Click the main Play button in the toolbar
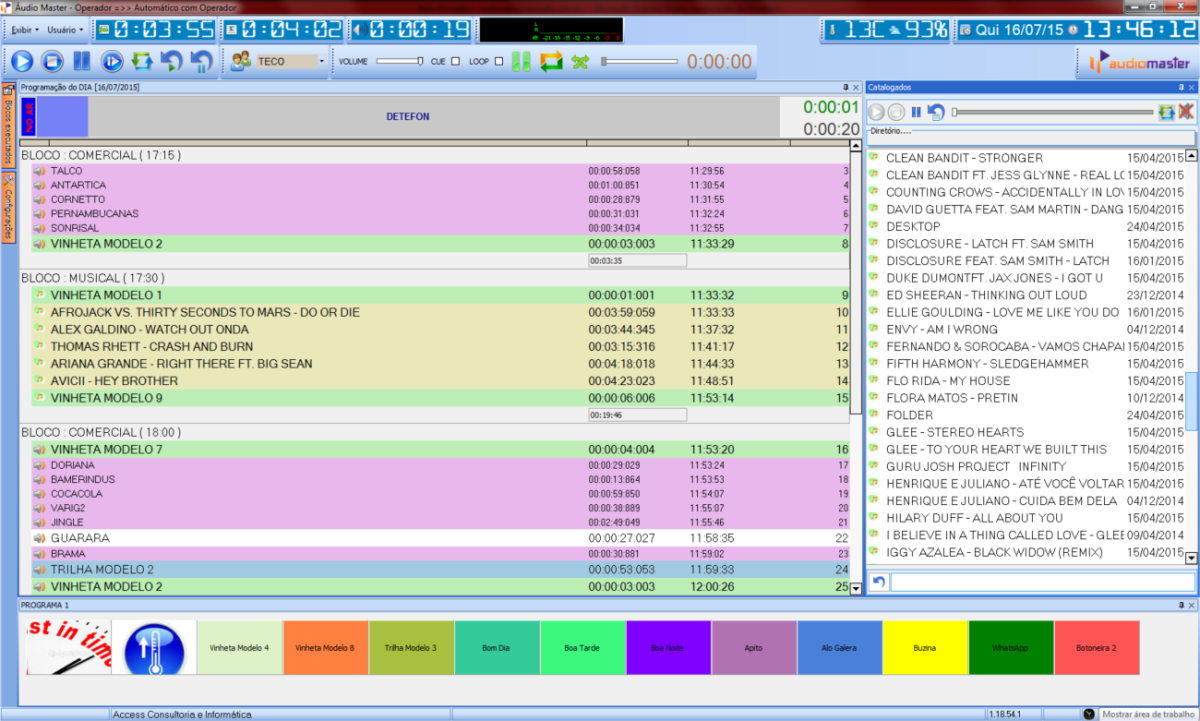Screen dimensions: 1200x721 click(22, 62)
